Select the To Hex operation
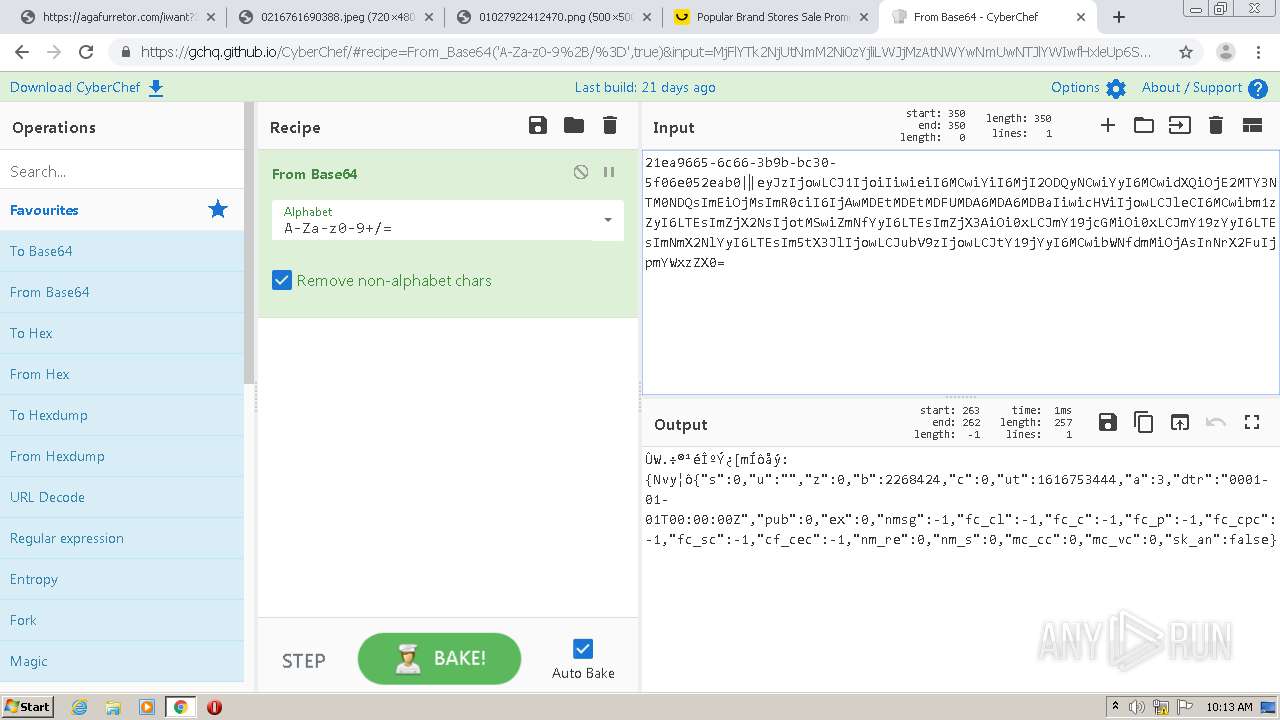The height and width of the screenshot is (720, 1280). tap(122, 333)
